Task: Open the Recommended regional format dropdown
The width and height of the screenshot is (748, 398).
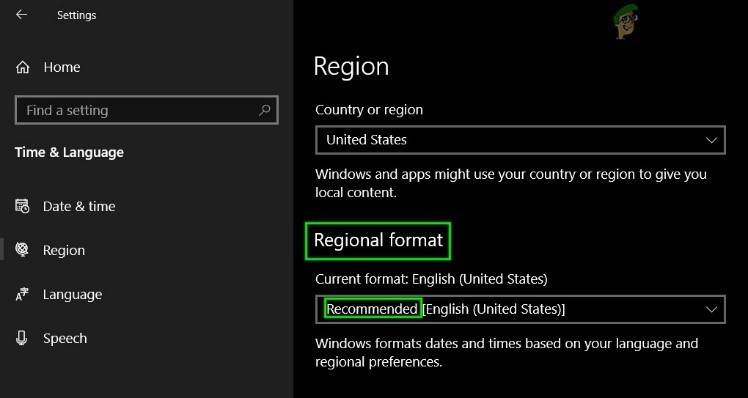Action: point(520,309)
